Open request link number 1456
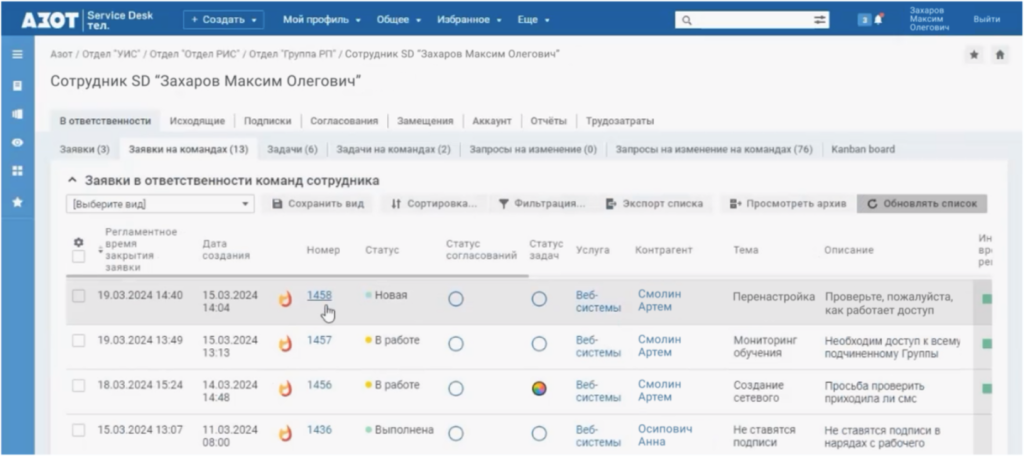Image resolution: width=1024 pixels, height=456 pixels. (x=319, y=385)
